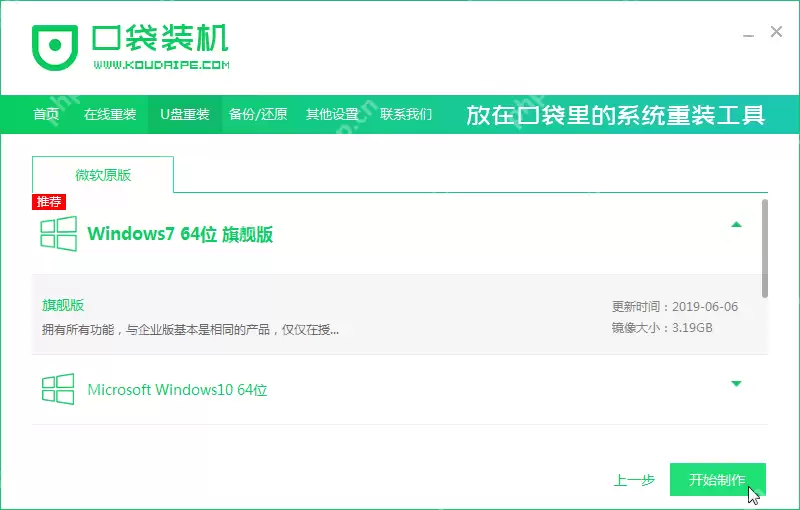Close the 口袋装机 window
The image size is (800, 510).
pyautogui.click(x=776, y=32)
